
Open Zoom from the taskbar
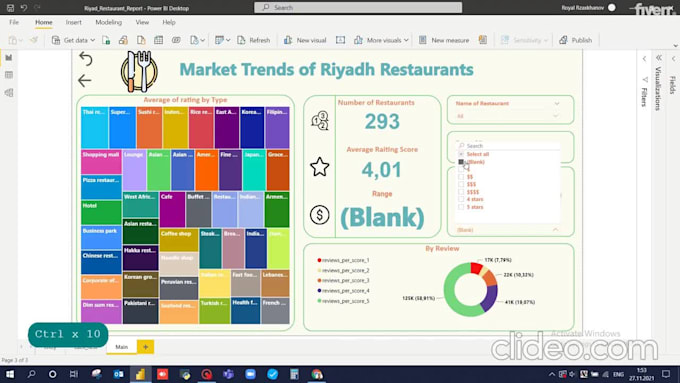[250, 374]
